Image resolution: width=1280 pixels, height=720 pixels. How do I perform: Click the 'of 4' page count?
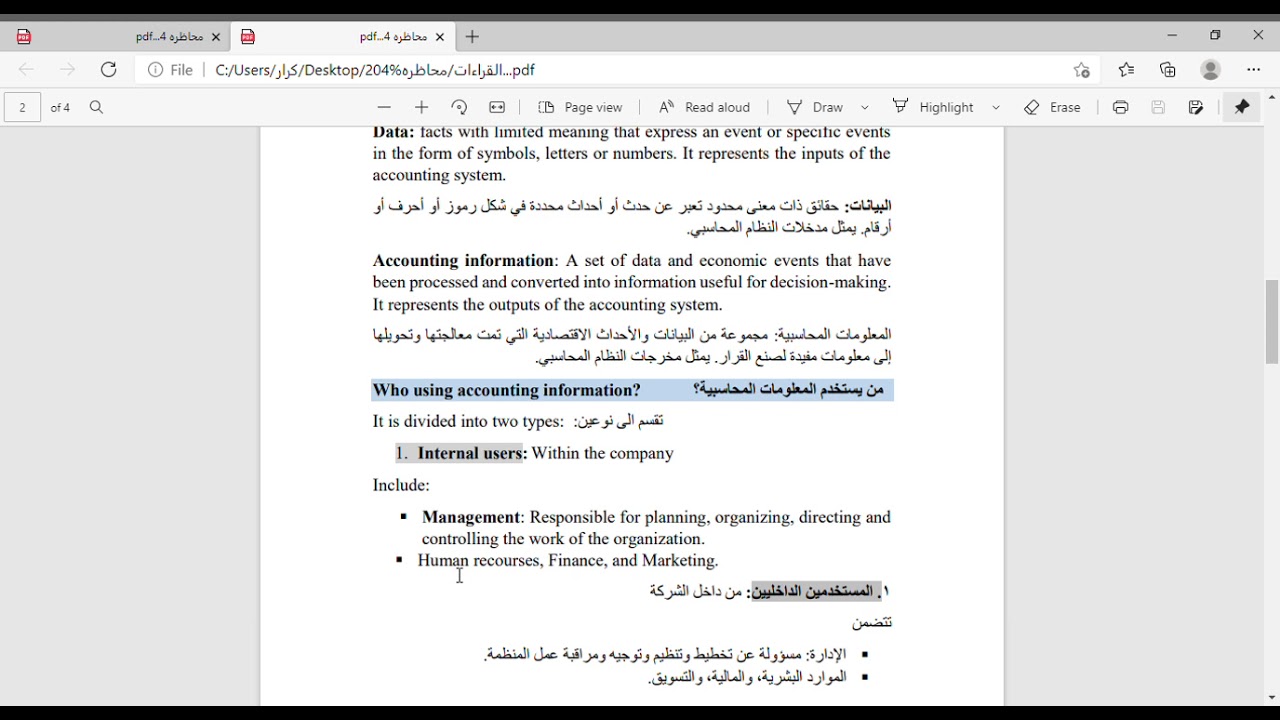tap(60, 107)
